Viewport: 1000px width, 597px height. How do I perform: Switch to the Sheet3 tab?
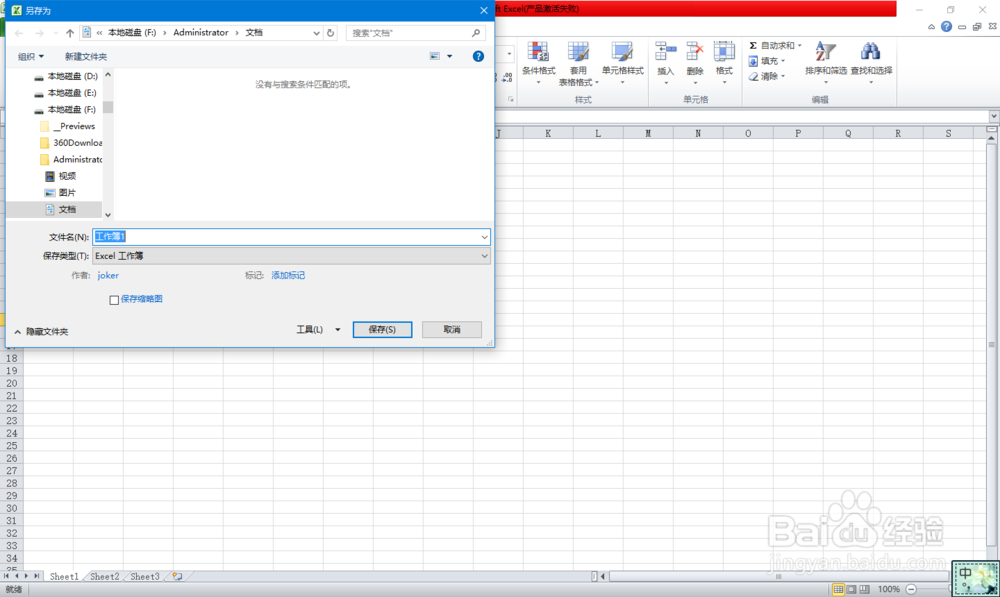[145, 576]
